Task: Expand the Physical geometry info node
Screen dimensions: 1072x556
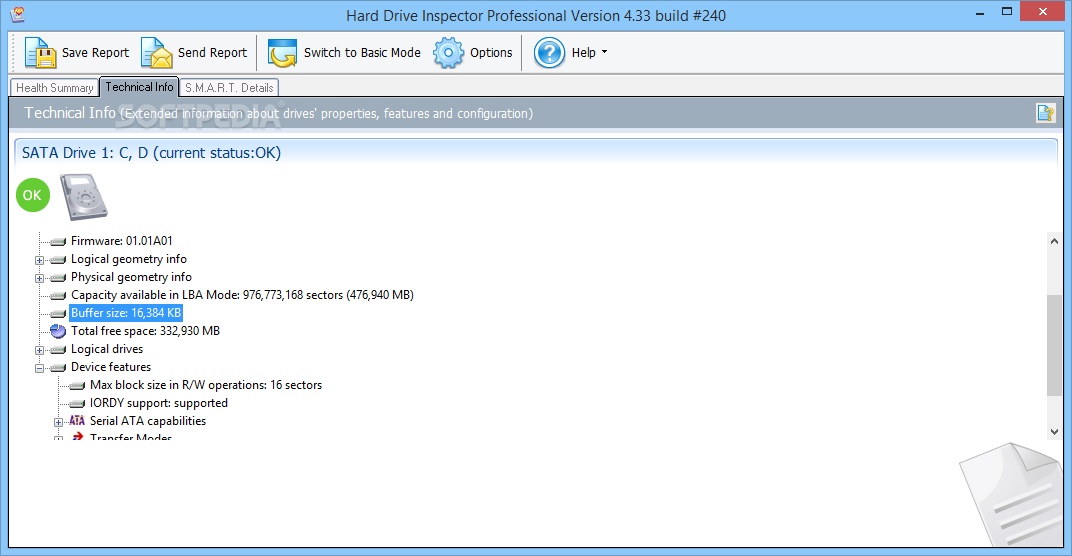Action: [40, 278]
